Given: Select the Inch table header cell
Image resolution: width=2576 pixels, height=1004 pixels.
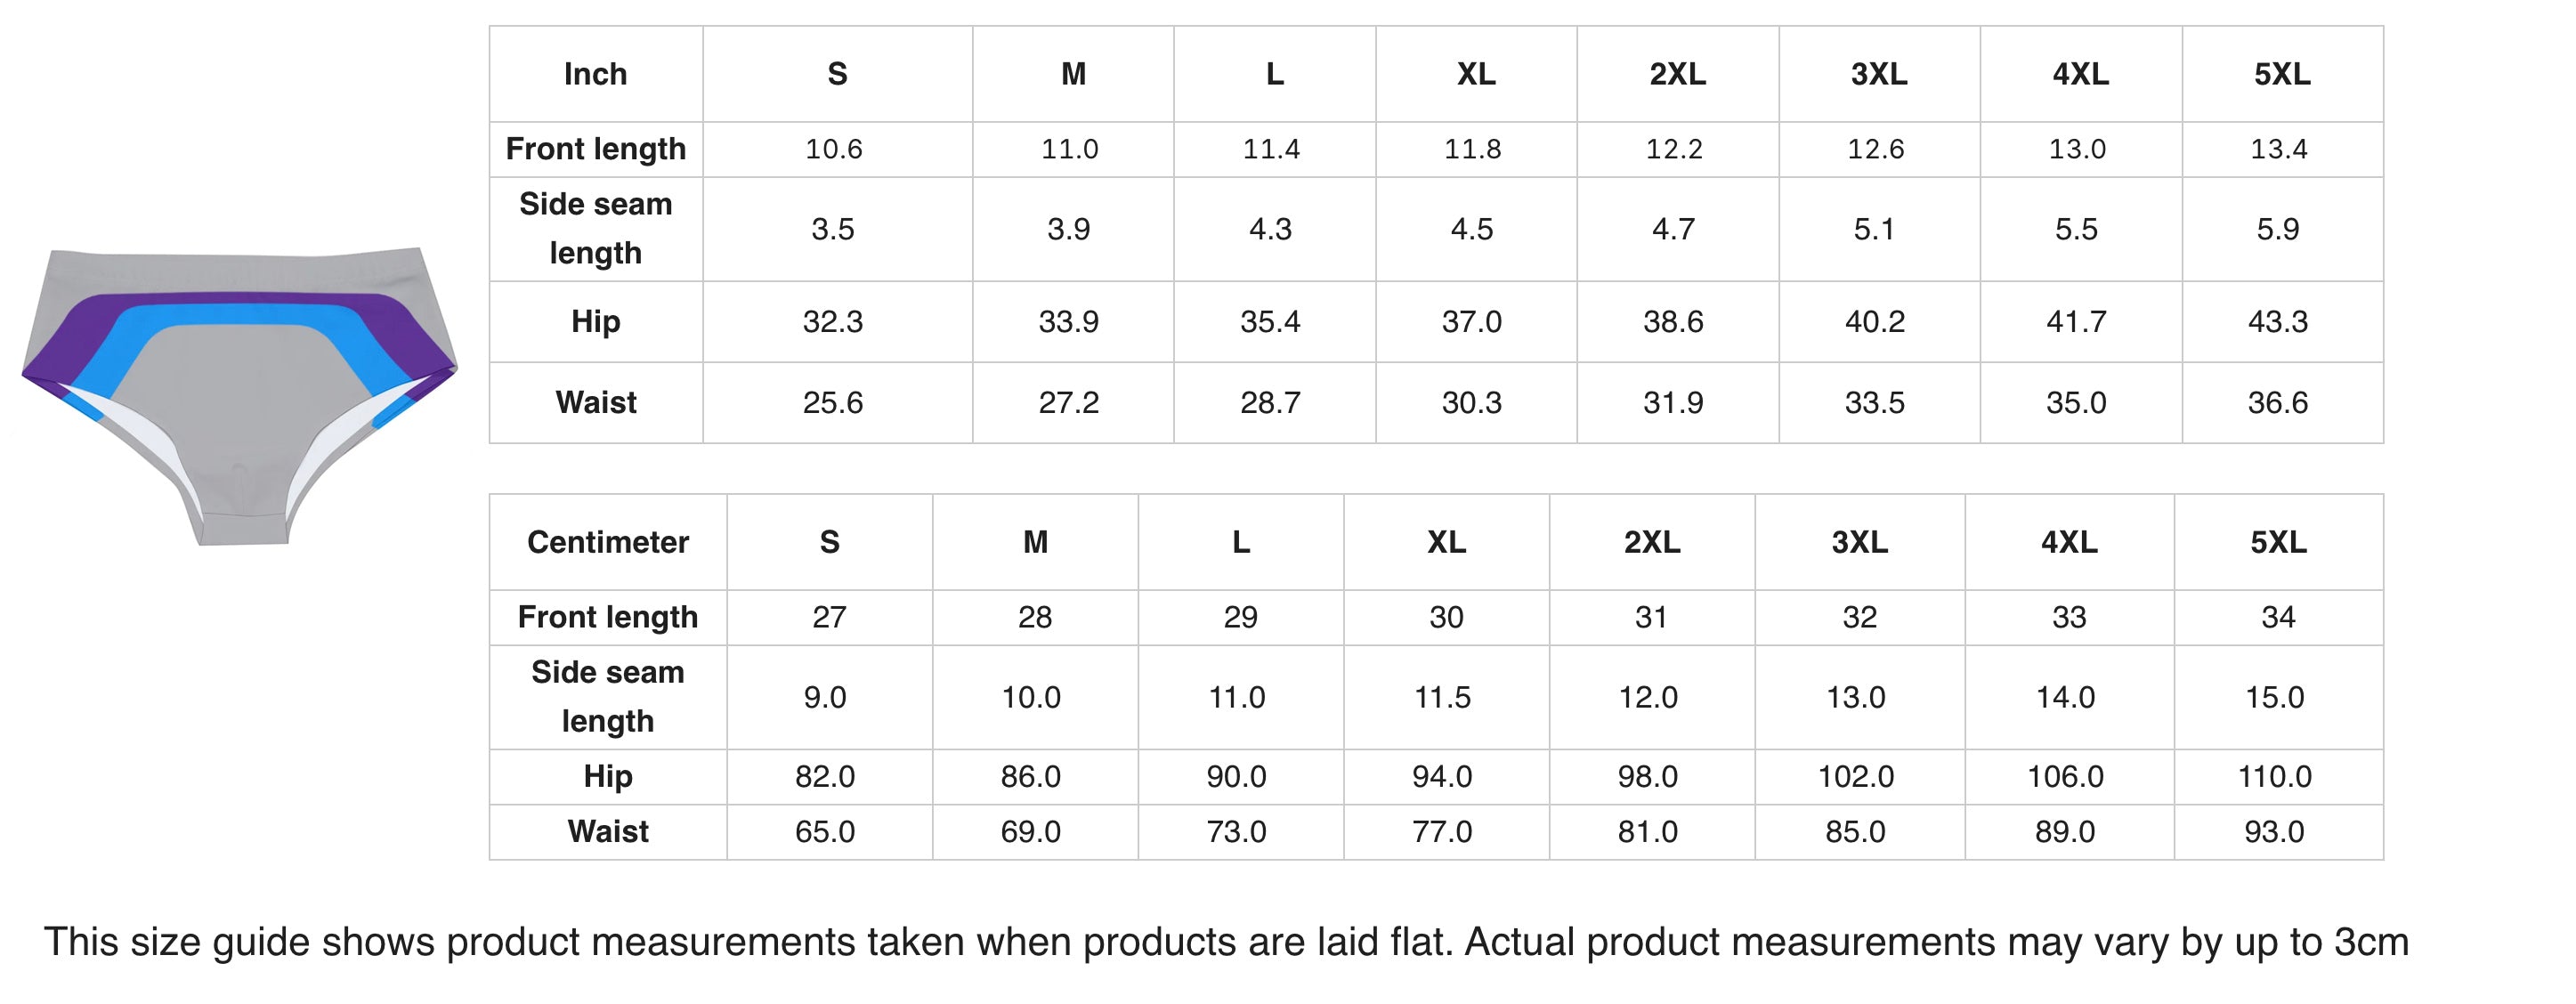Looking at the screenshot, I should pyautogui.click(x=596, y=74).
